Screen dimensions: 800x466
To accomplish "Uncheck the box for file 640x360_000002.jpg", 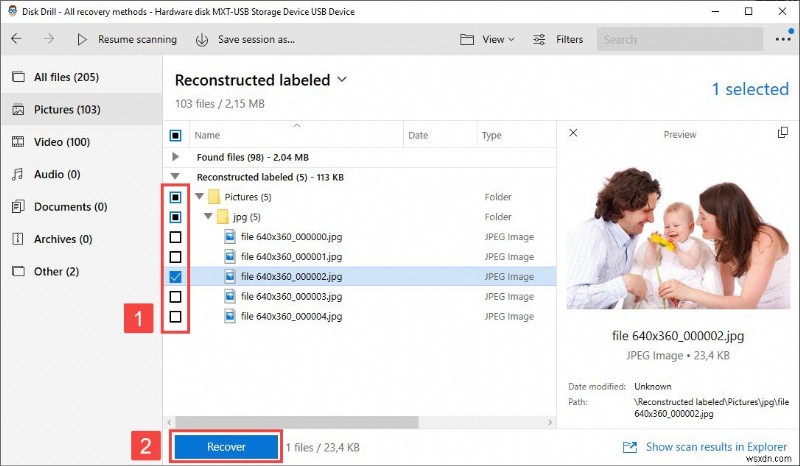I will pyautogui.click(x=175, y=277).
